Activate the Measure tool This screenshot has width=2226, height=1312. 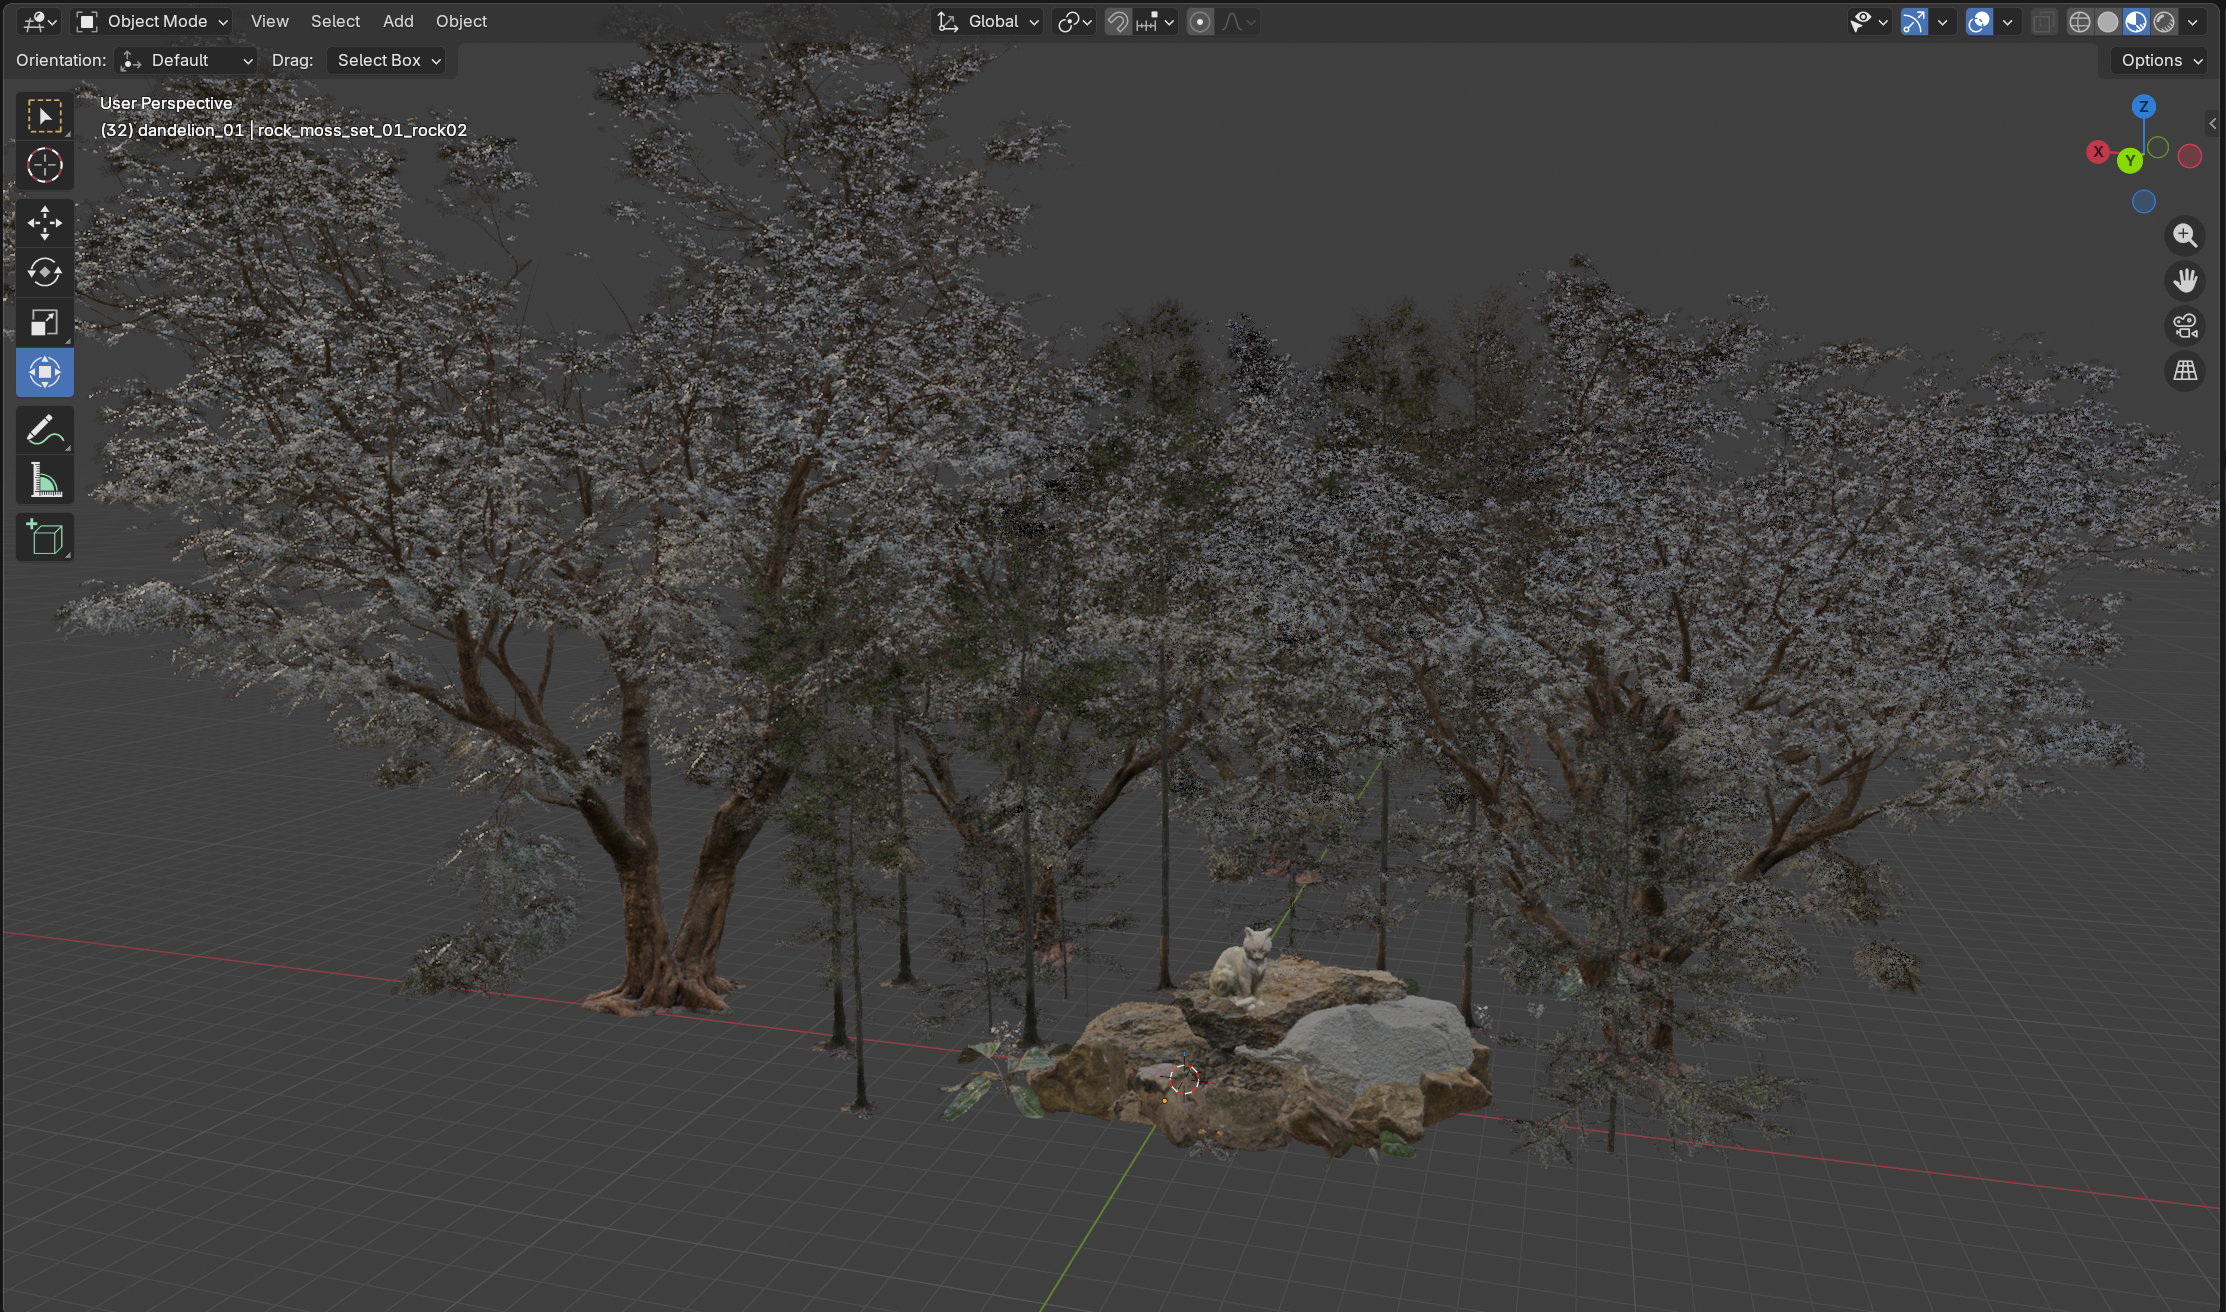[44, 481]
